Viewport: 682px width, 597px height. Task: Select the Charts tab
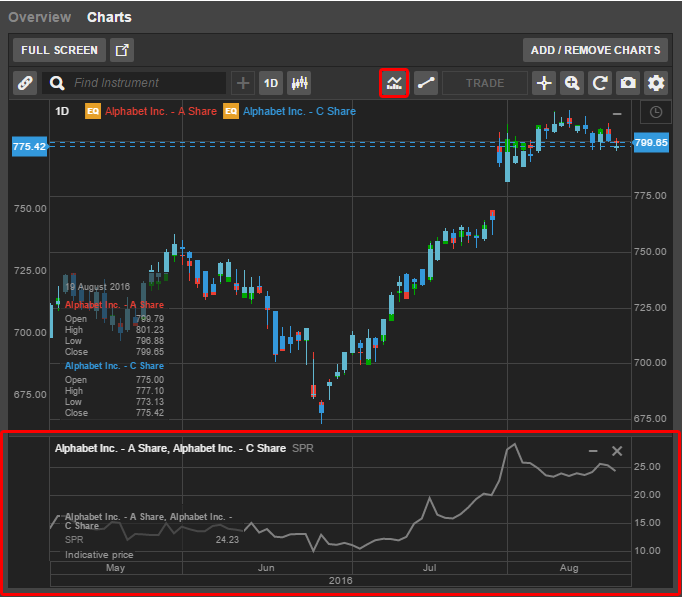click(109, 17)
